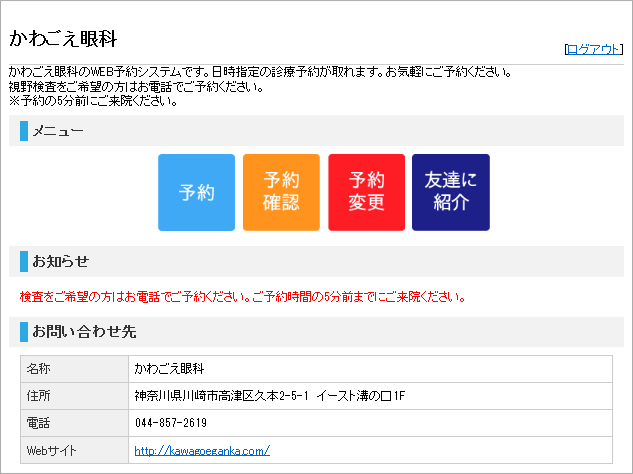633x474 pixels.
Task: Click the navy 友達に紹介 button
Action: pos(451,192)
